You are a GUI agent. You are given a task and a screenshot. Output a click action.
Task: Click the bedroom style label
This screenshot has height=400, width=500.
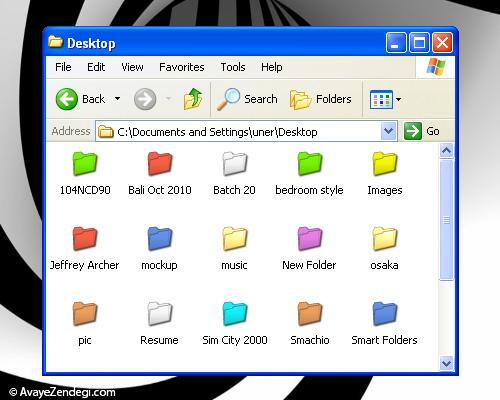[x=309, y=190]
